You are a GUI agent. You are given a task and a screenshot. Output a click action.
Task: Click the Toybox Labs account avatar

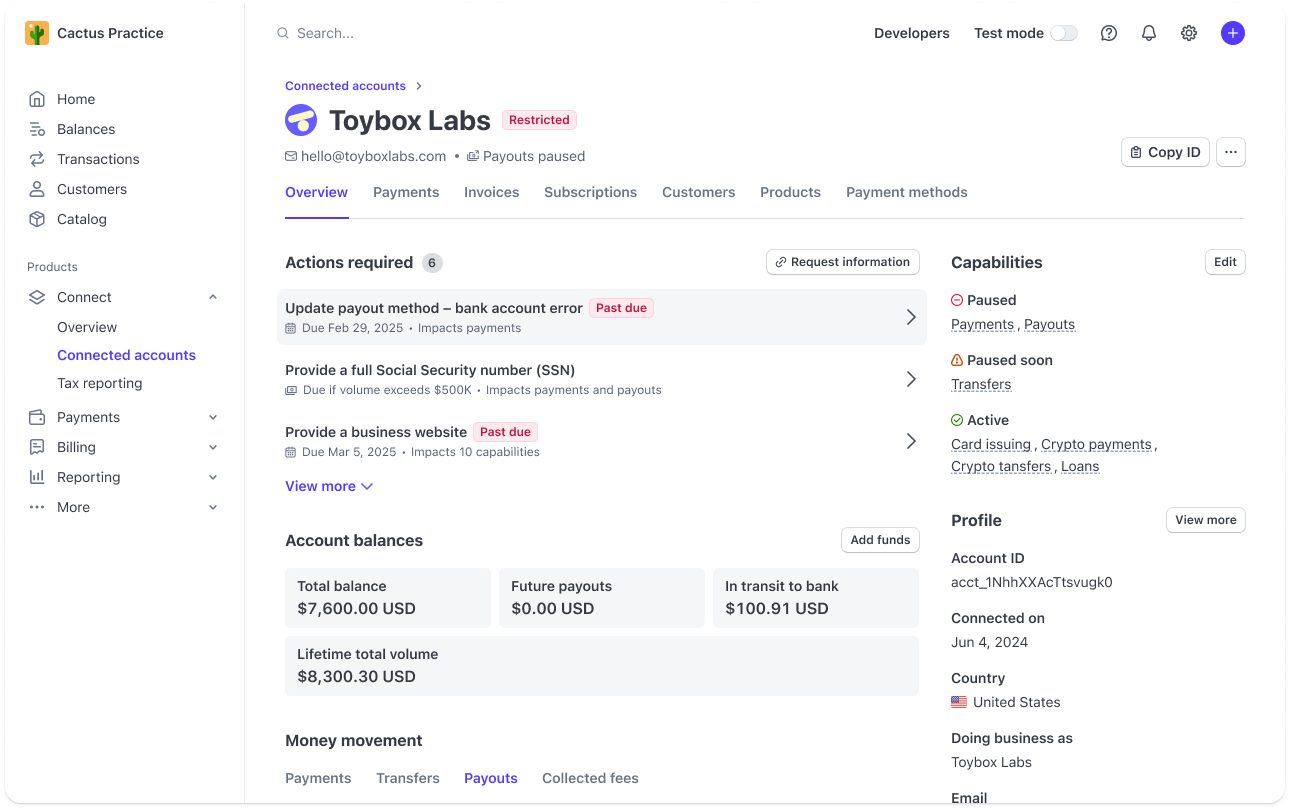pyautogui.click(x=301, y=120)
